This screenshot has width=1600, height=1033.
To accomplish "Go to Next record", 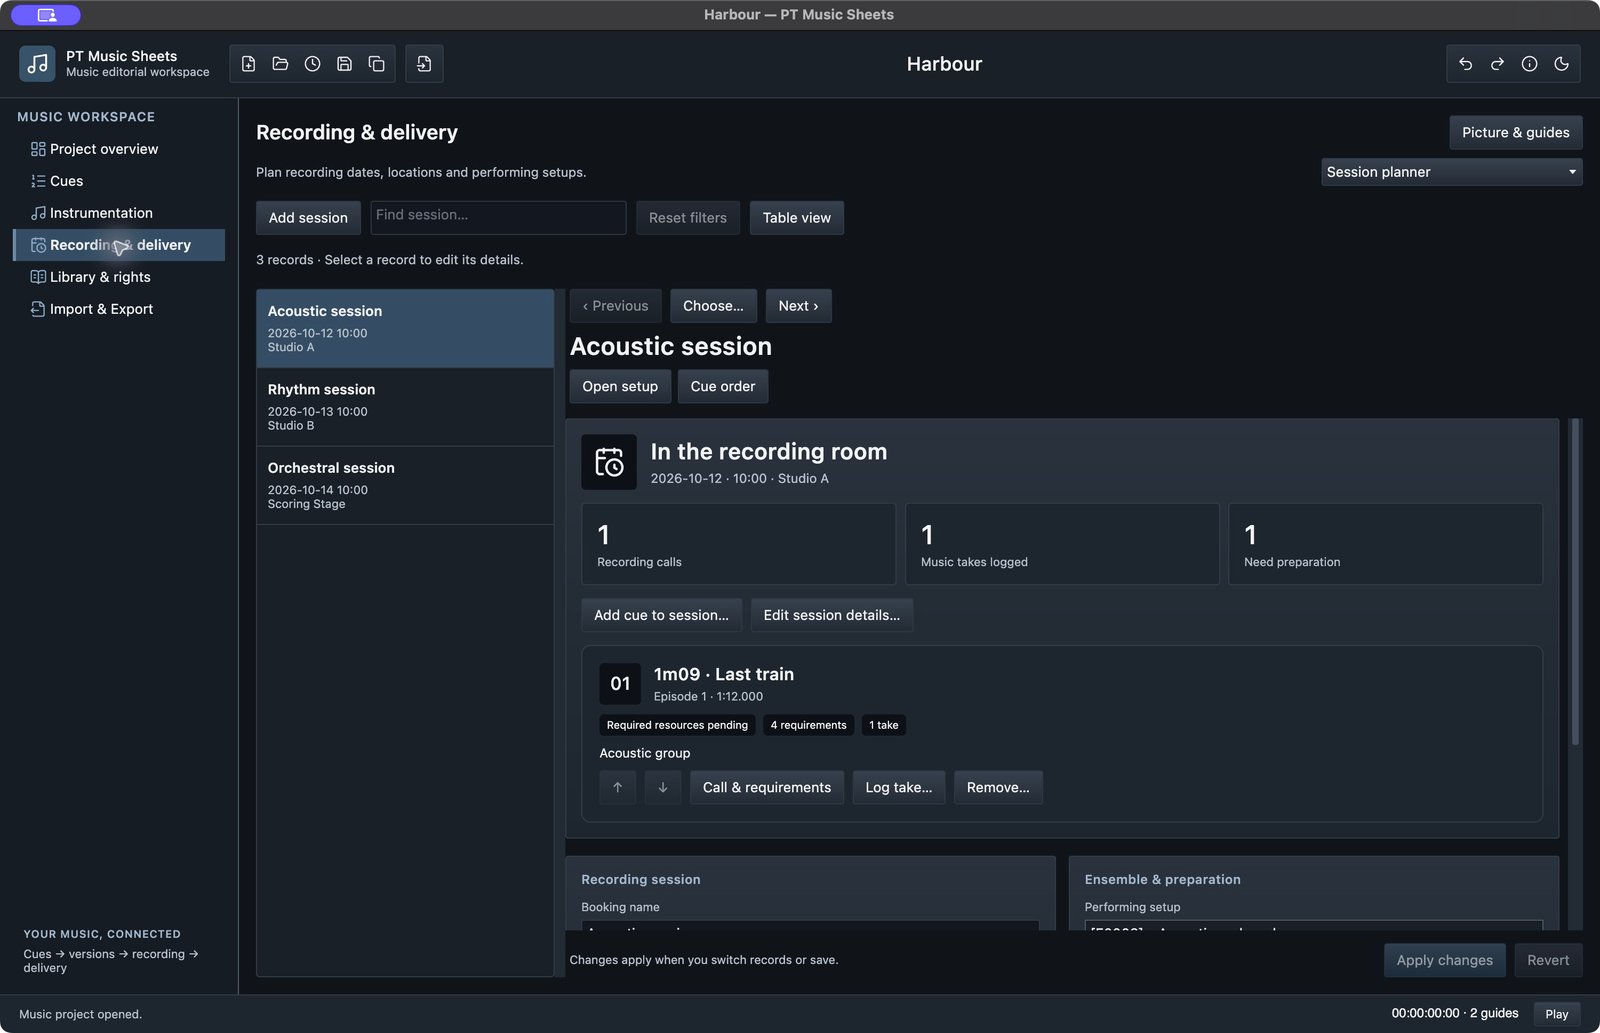I will 798,306.
